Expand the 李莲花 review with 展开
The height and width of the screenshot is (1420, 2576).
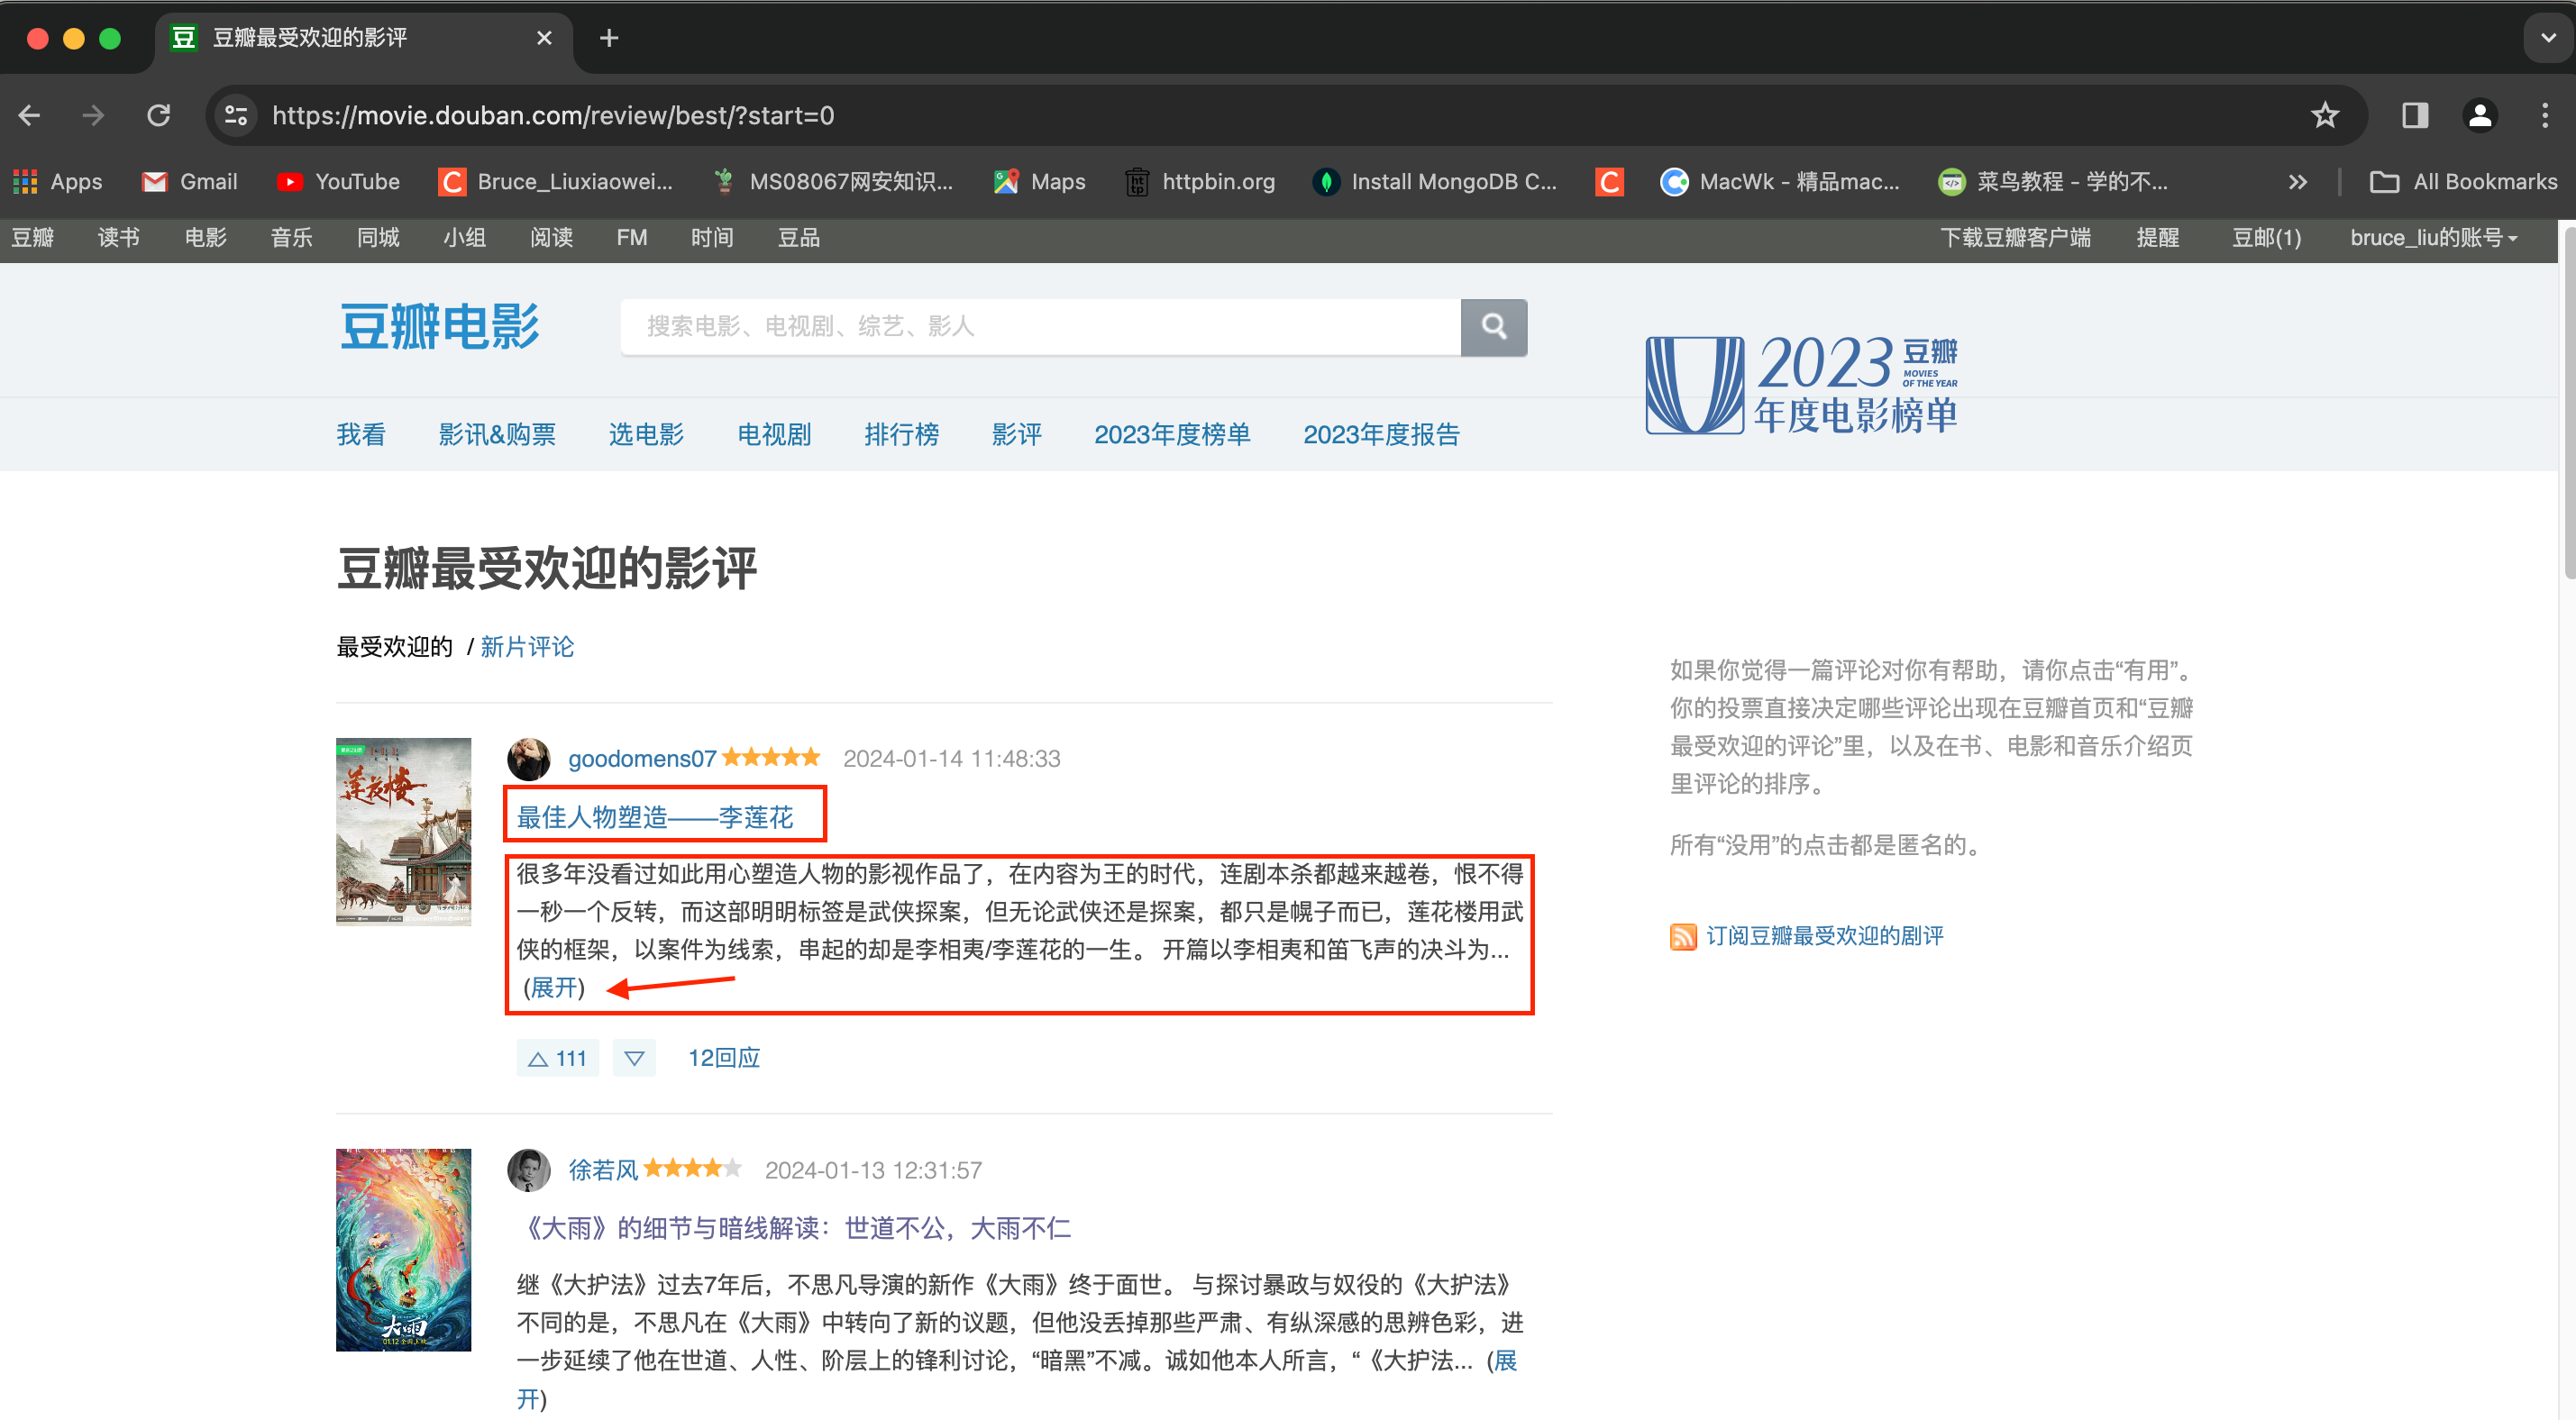(554, 988)
